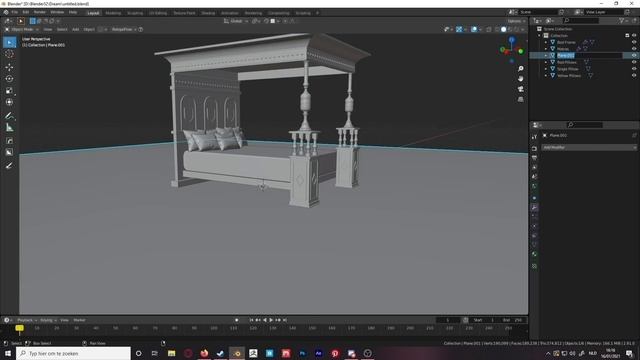Select solid viewport shading mode
This screenshot has height=360, width=640.
pos(503,29)
